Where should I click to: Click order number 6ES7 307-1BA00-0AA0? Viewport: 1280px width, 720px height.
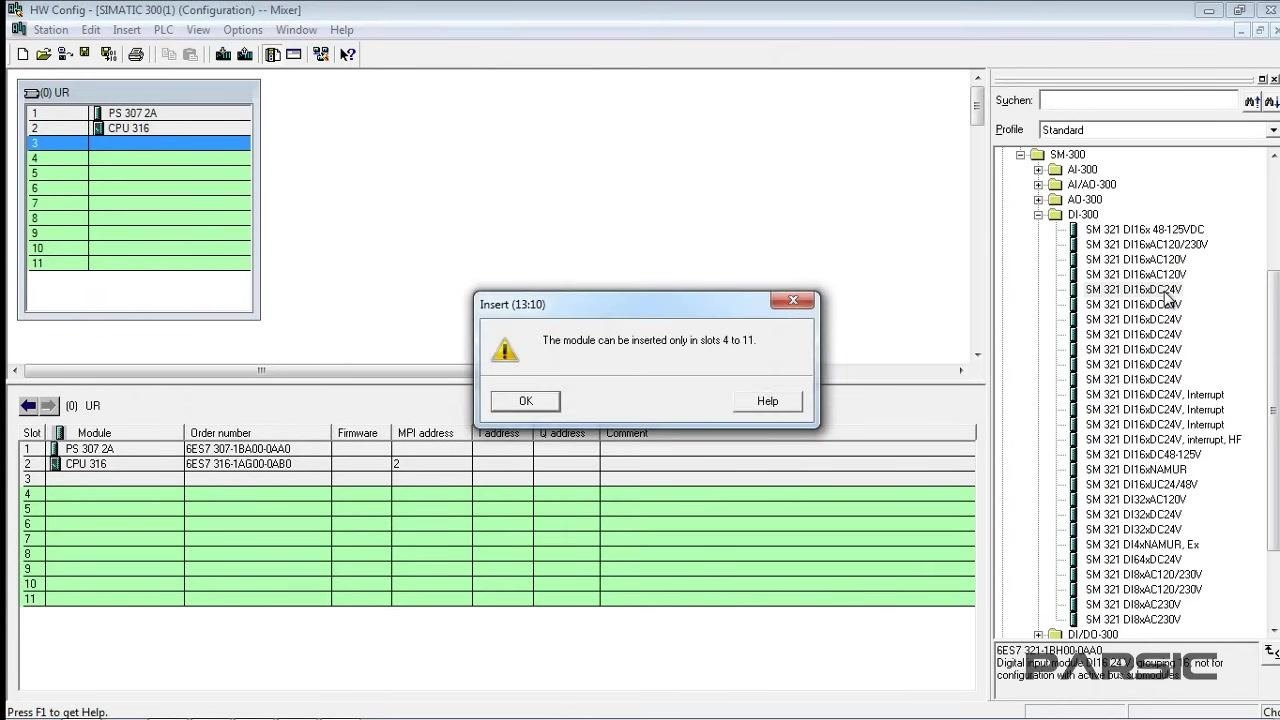click(x=238, y=449)
